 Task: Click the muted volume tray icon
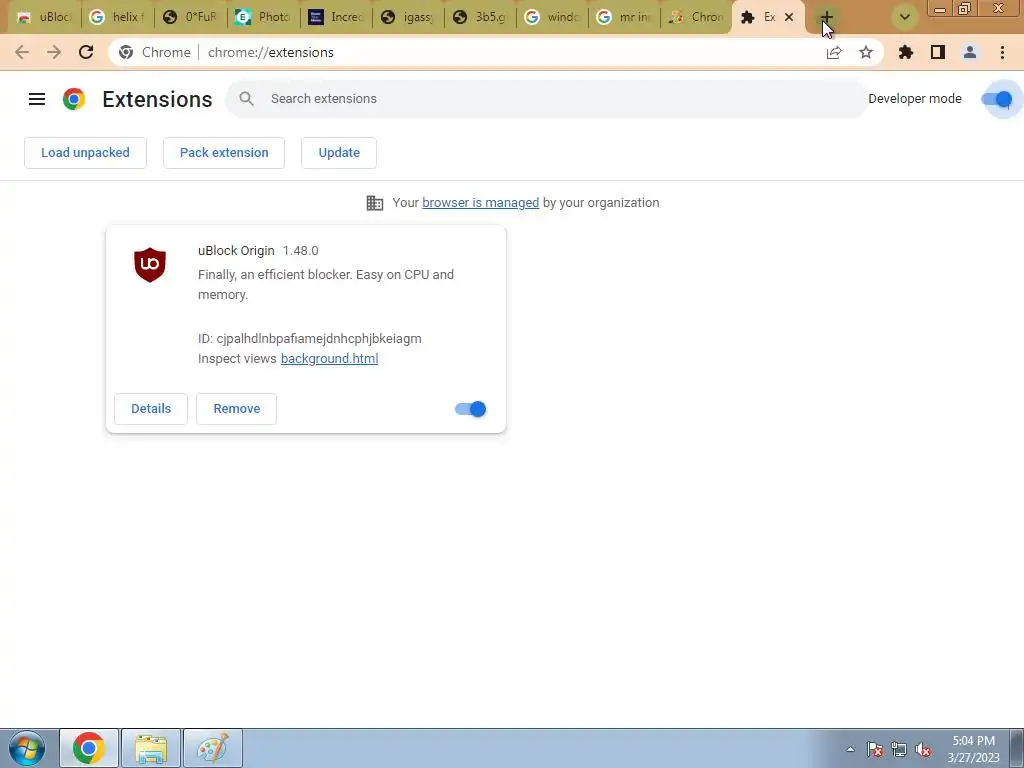923,750
